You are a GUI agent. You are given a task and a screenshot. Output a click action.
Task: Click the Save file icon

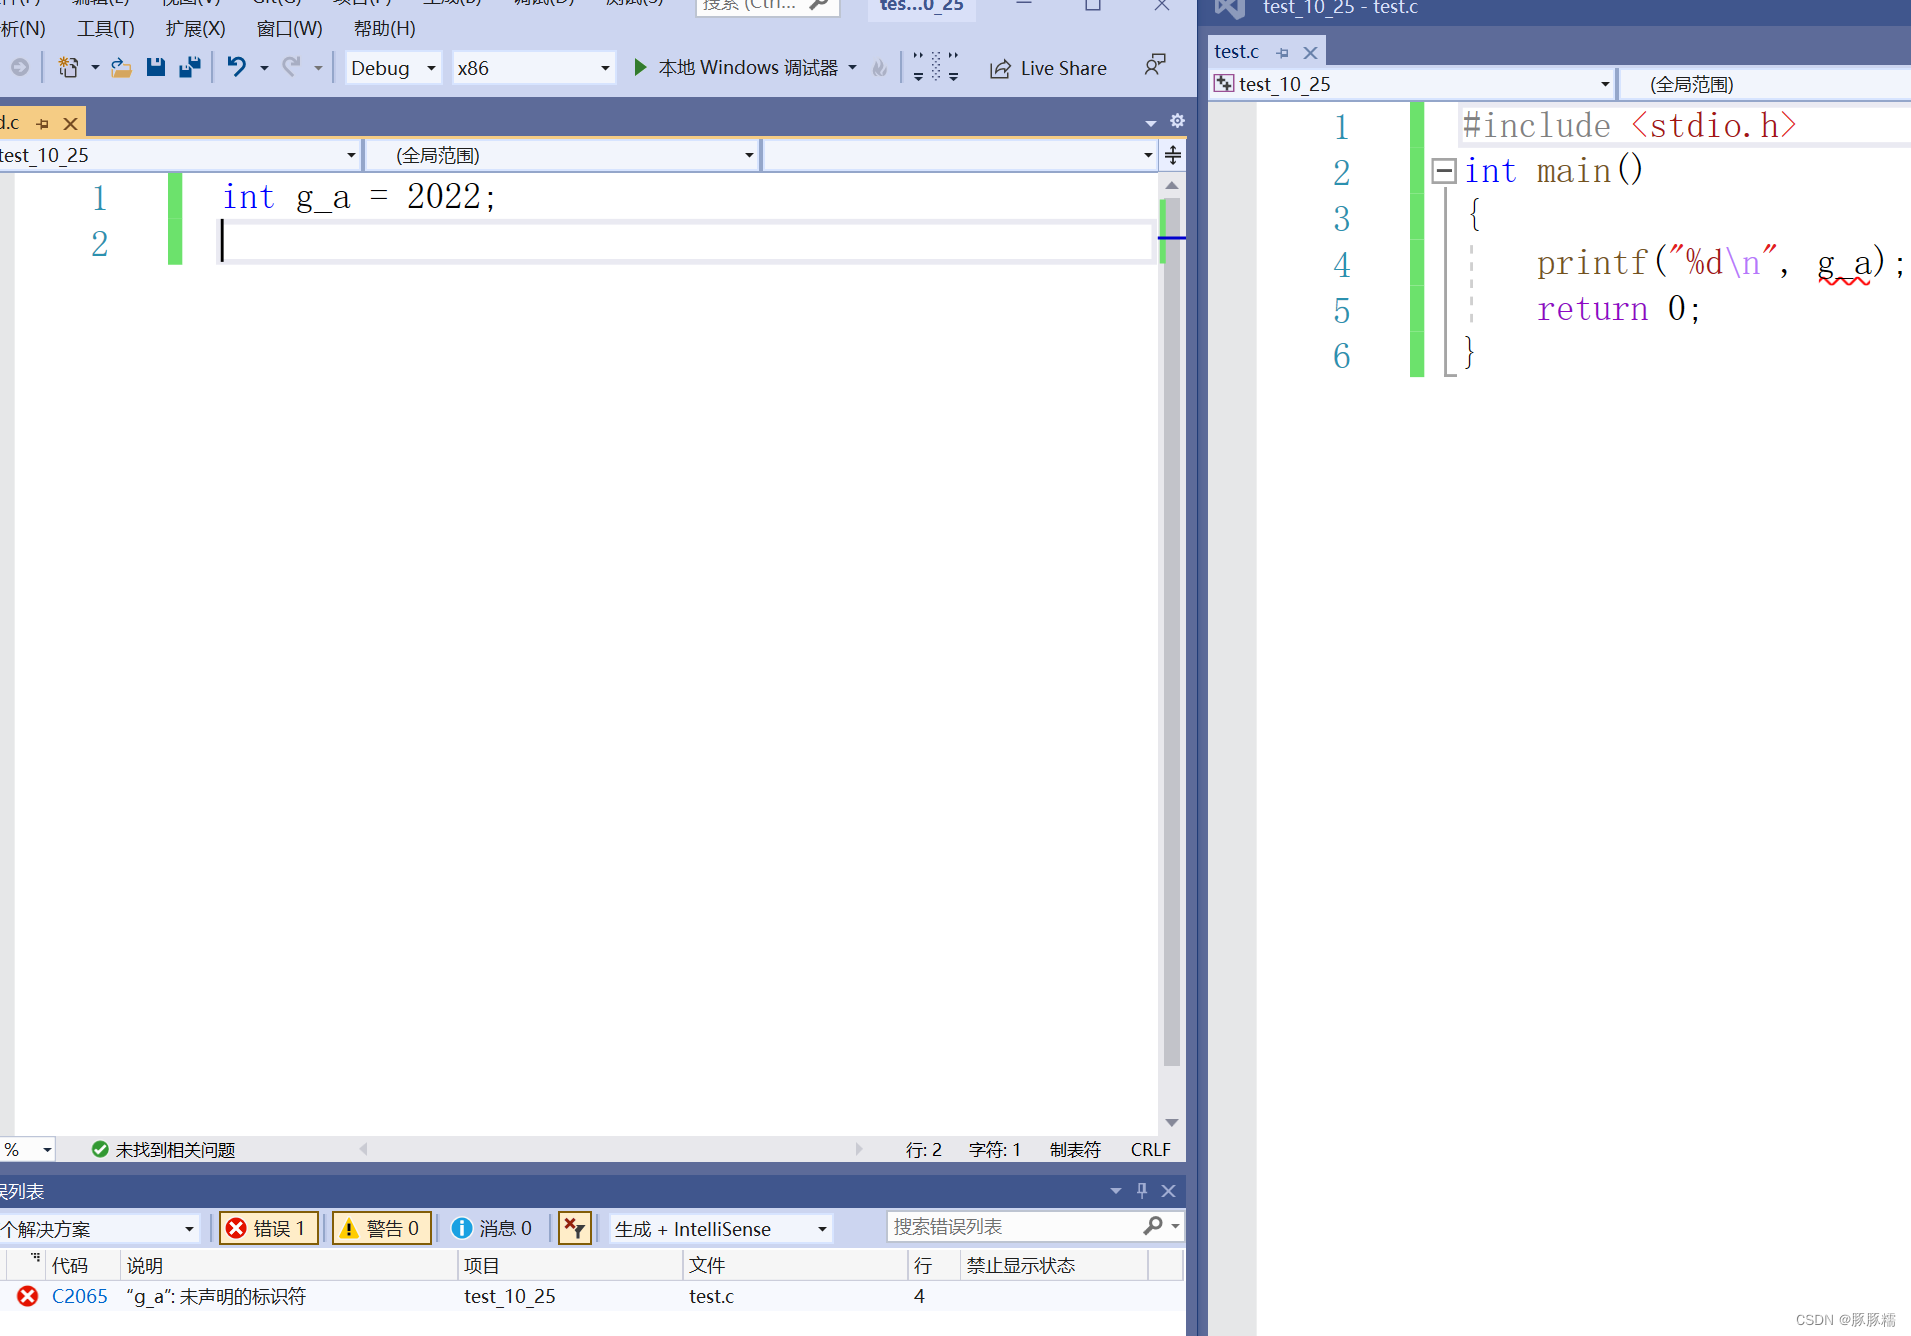point(155,68)
